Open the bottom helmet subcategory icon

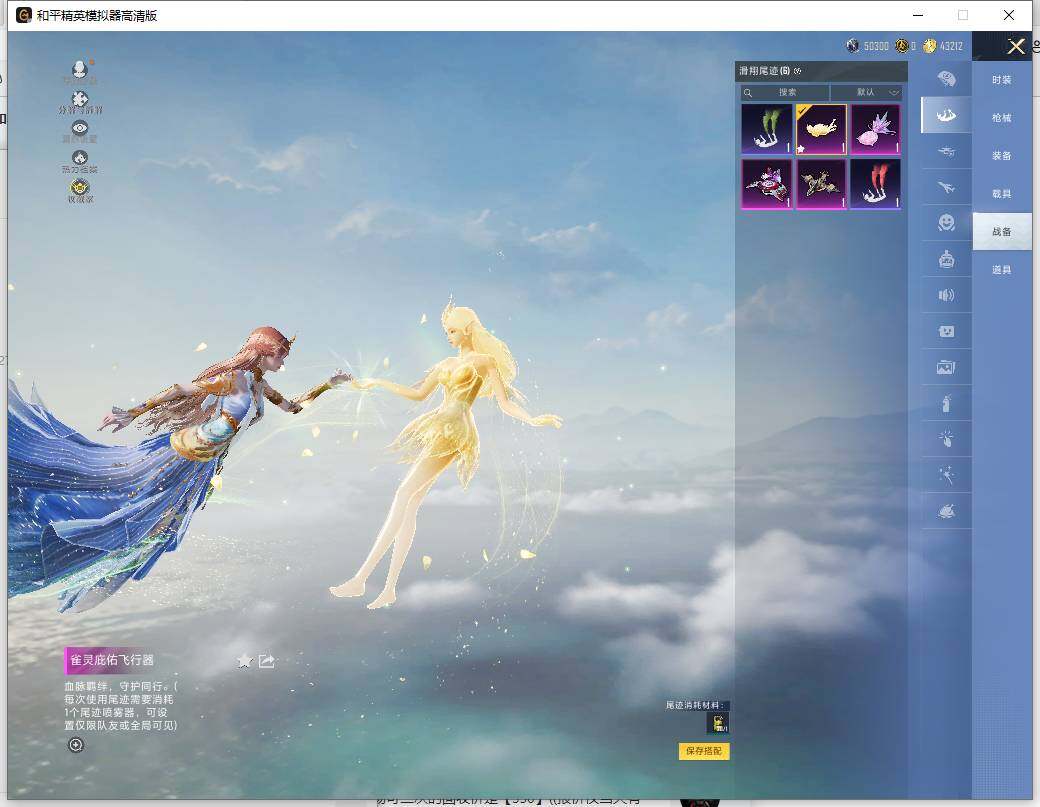(946, 511)
